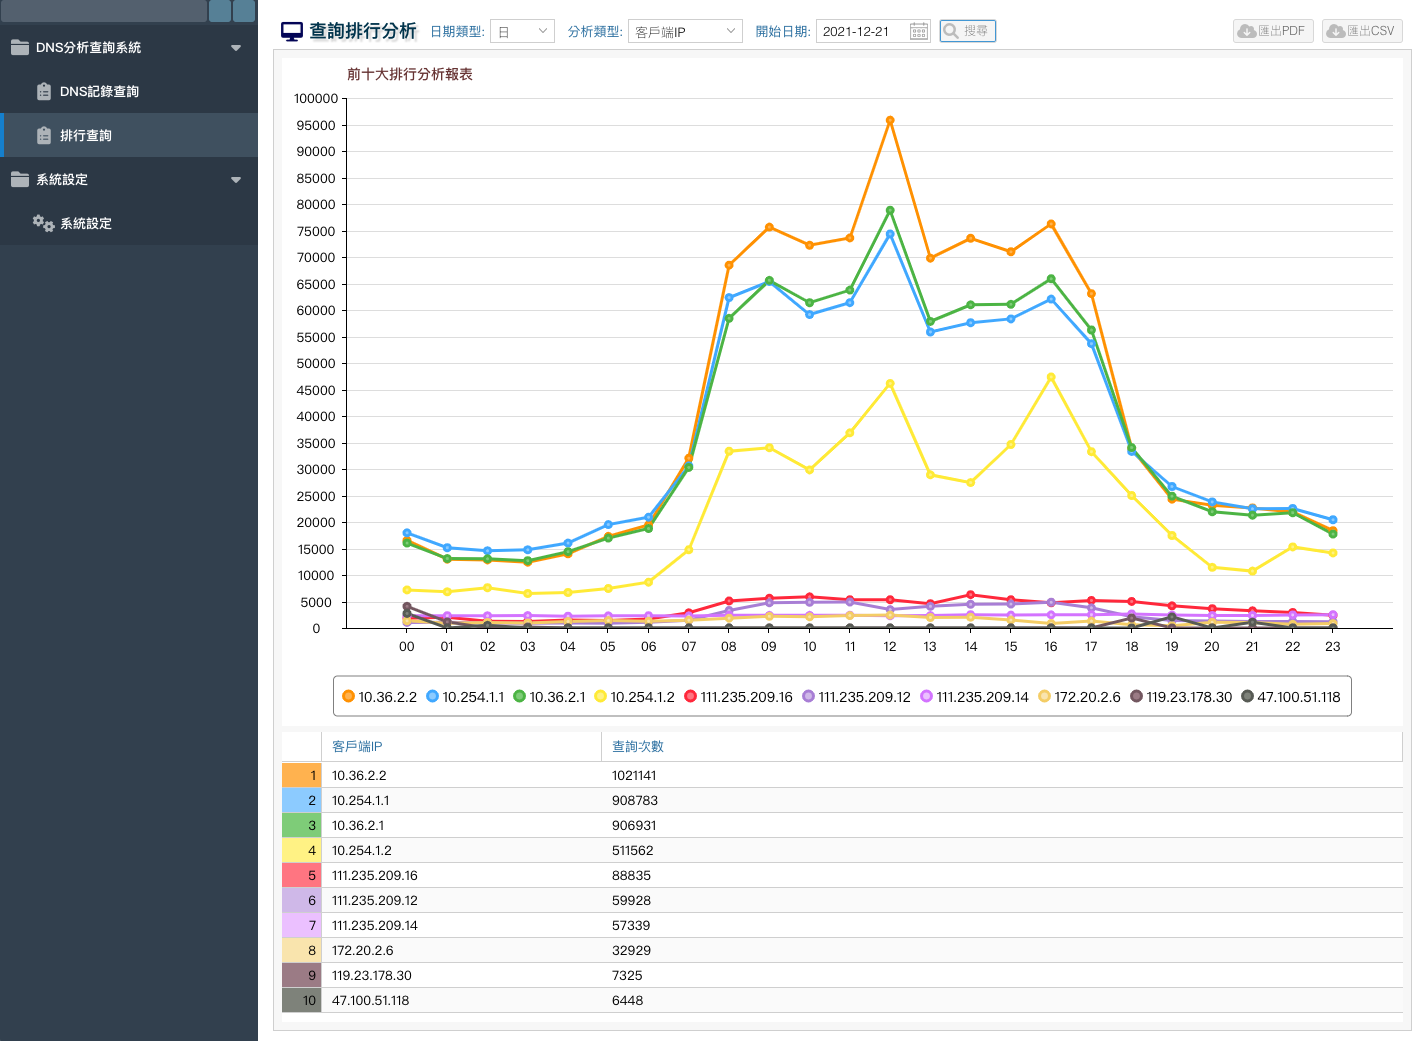Toggle 111.235.209.12 series in legend
1419x1041 pixels.
[x=856, y=697]
